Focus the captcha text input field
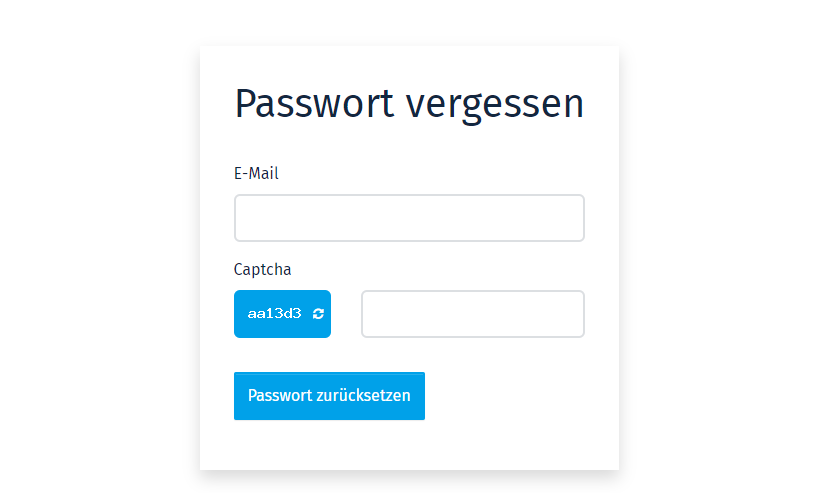831x493 pixels. coord(473,314)
